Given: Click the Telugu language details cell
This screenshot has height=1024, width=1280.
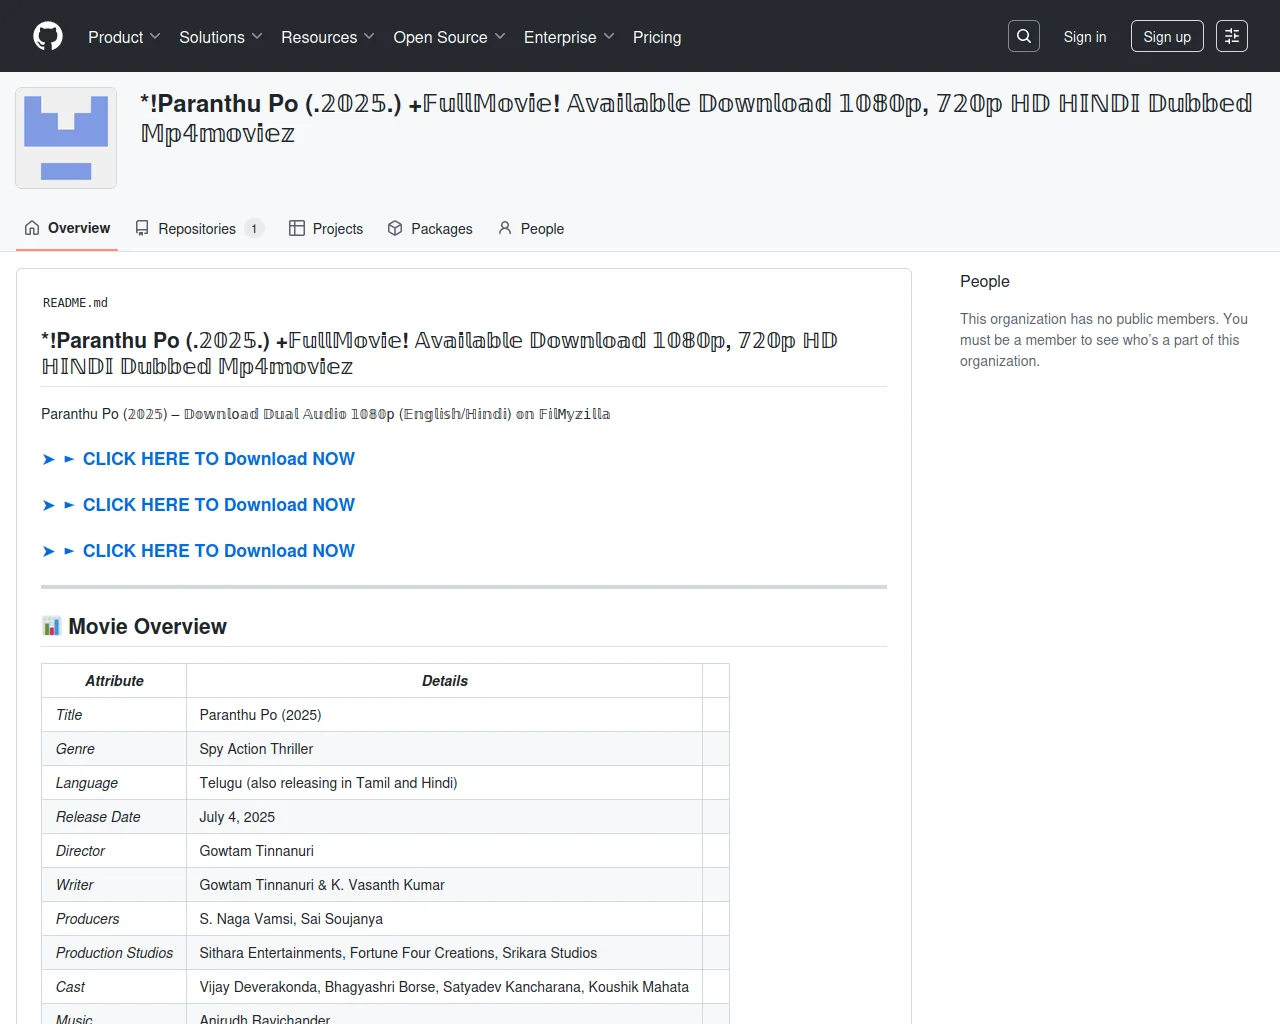Looking at the screenshot, I should (x=445, y=783).
